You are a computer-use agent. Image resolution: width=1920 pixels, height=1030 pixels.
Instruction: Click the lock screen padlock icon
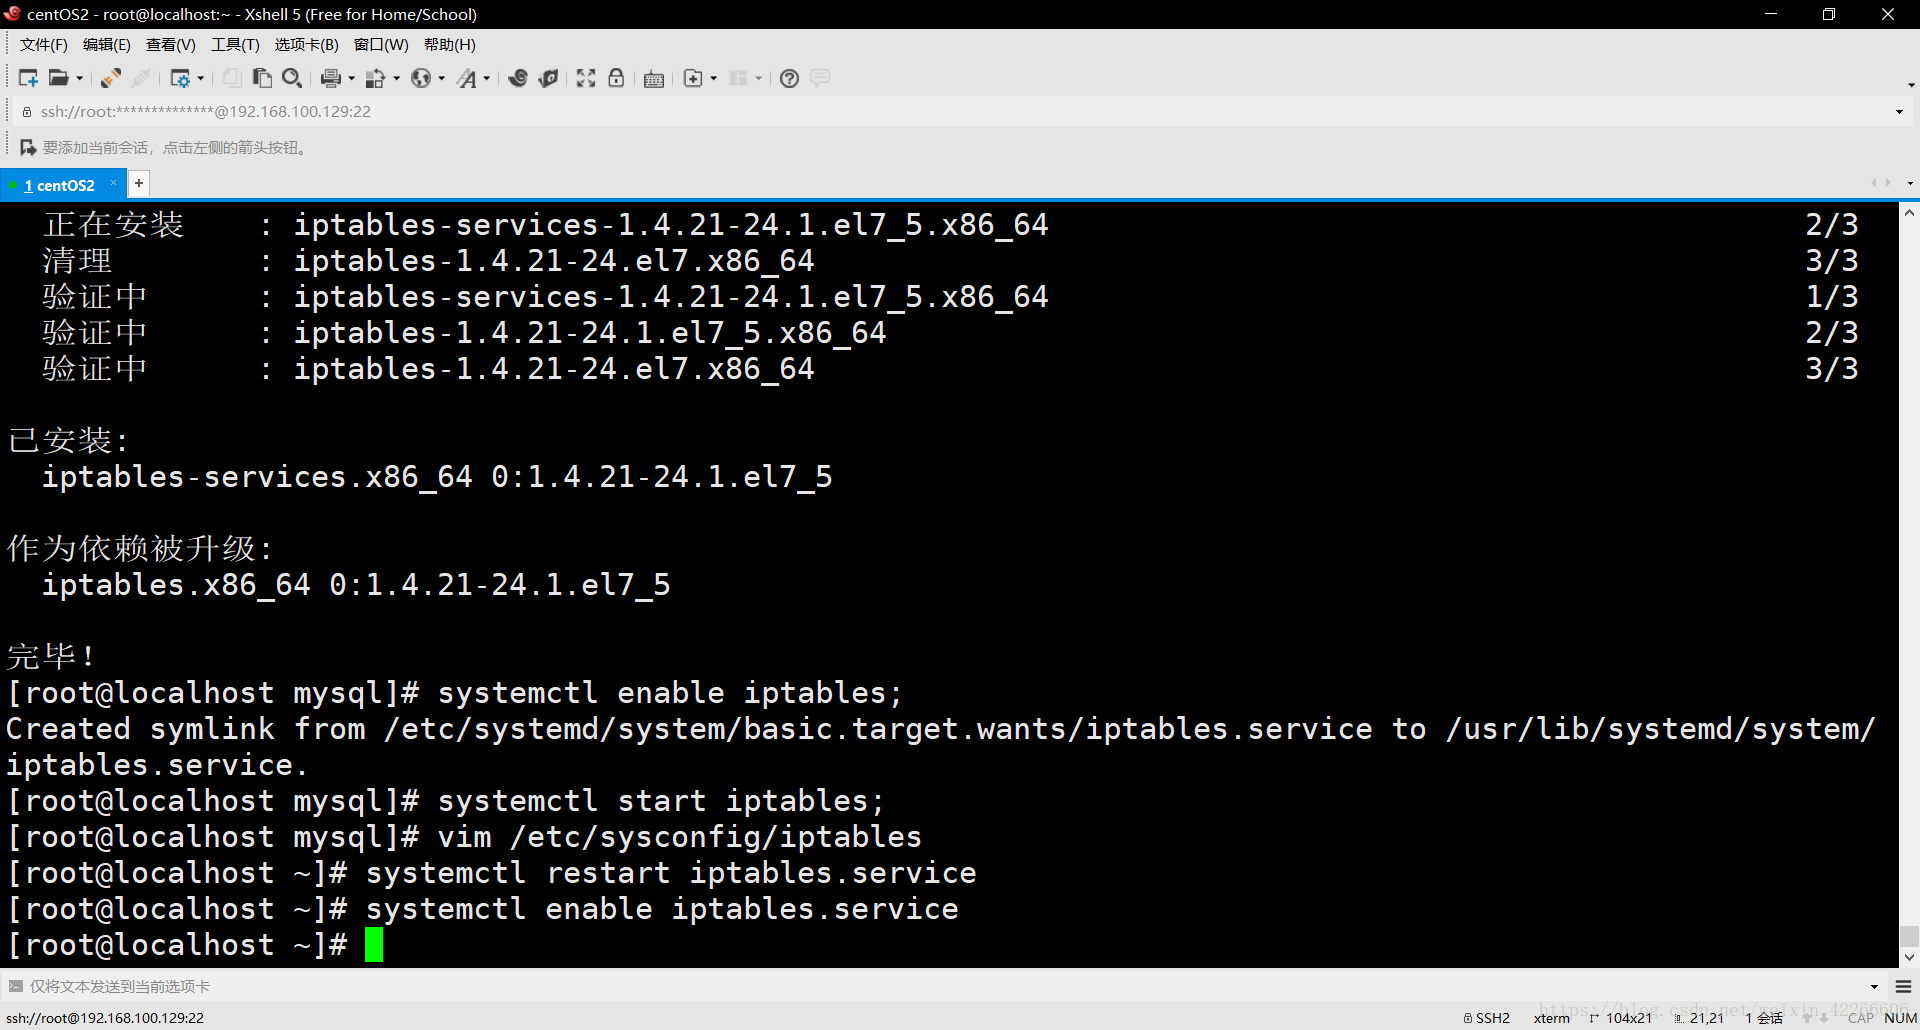click(616, 78)
